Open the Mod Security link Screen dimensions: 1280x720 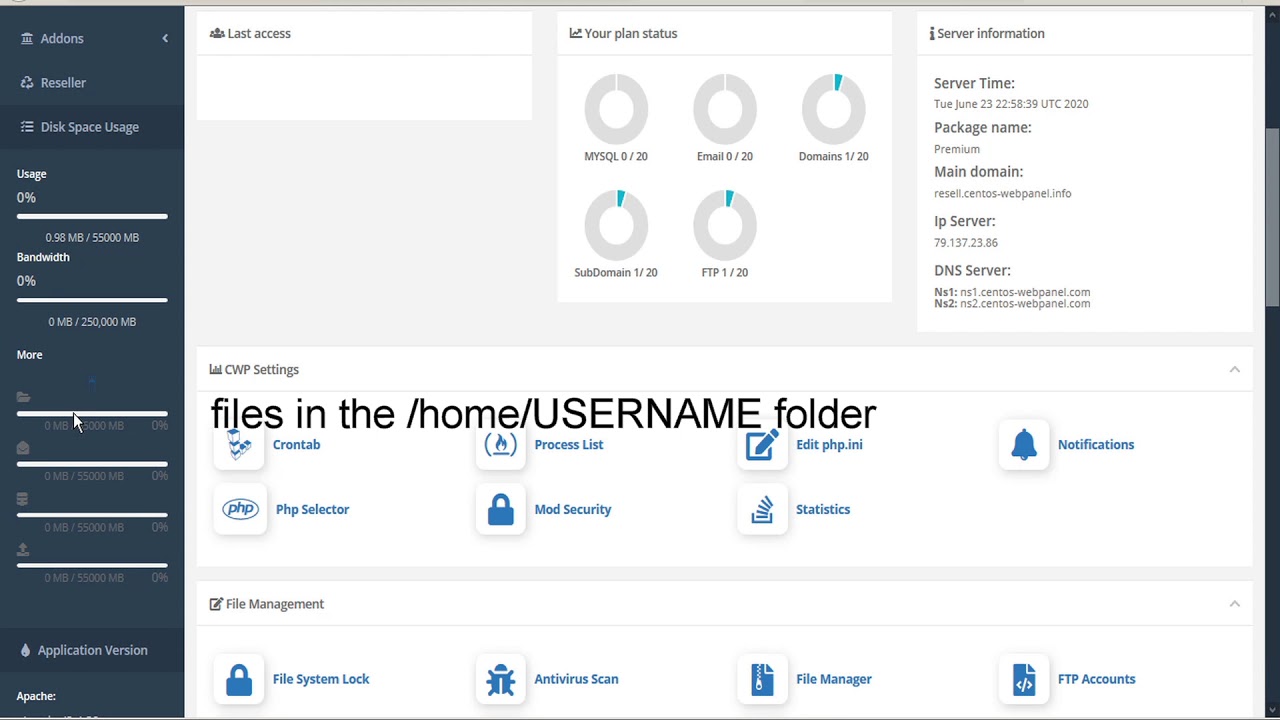[x=572, y=509]
